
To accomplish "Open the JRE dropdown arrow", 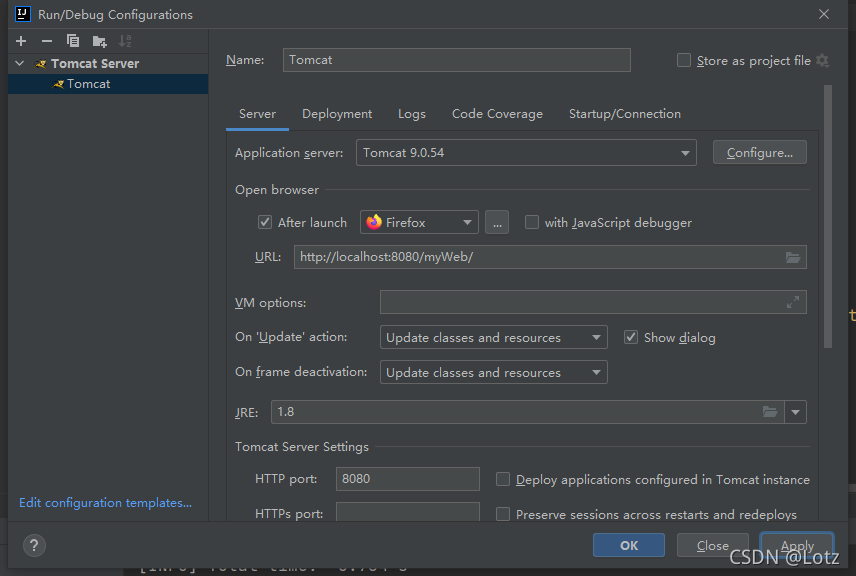I will [x=795, y=412].
